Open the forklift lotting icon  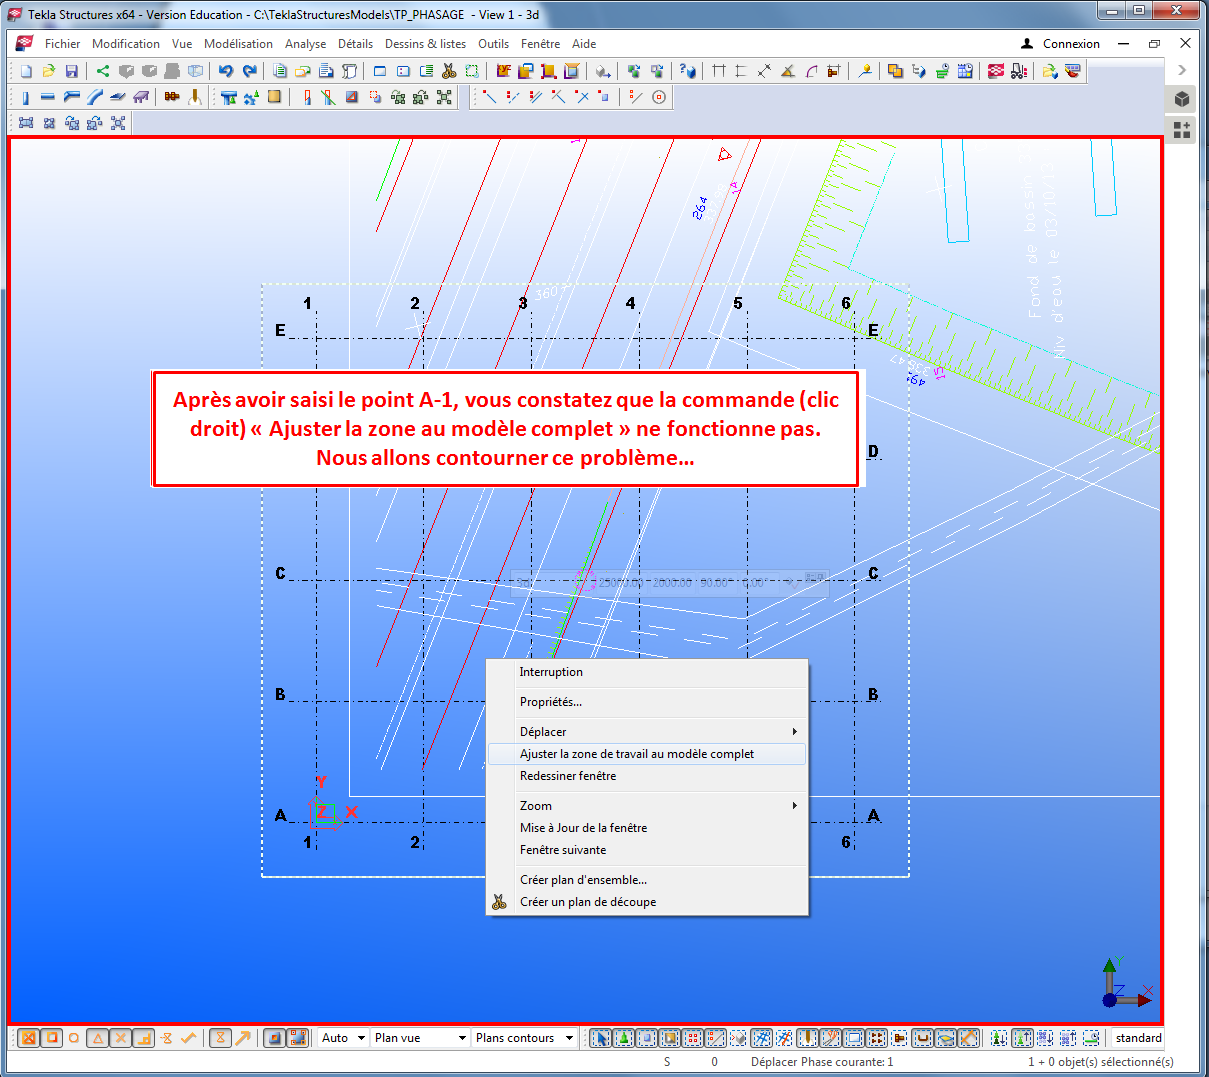coord(1018,71)
